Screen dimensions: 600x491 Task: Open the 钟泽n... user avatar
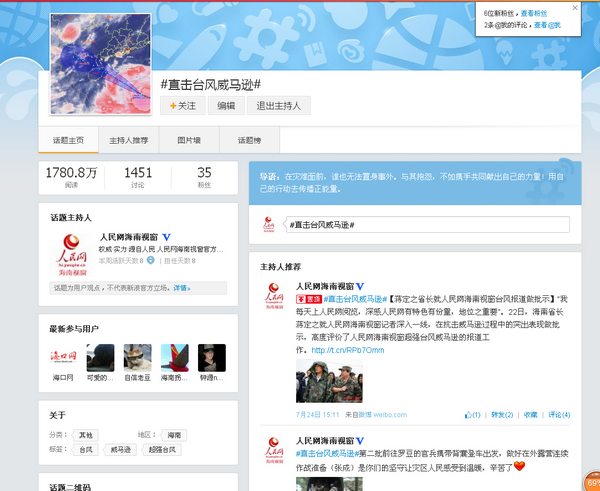[x=212, y=357]
